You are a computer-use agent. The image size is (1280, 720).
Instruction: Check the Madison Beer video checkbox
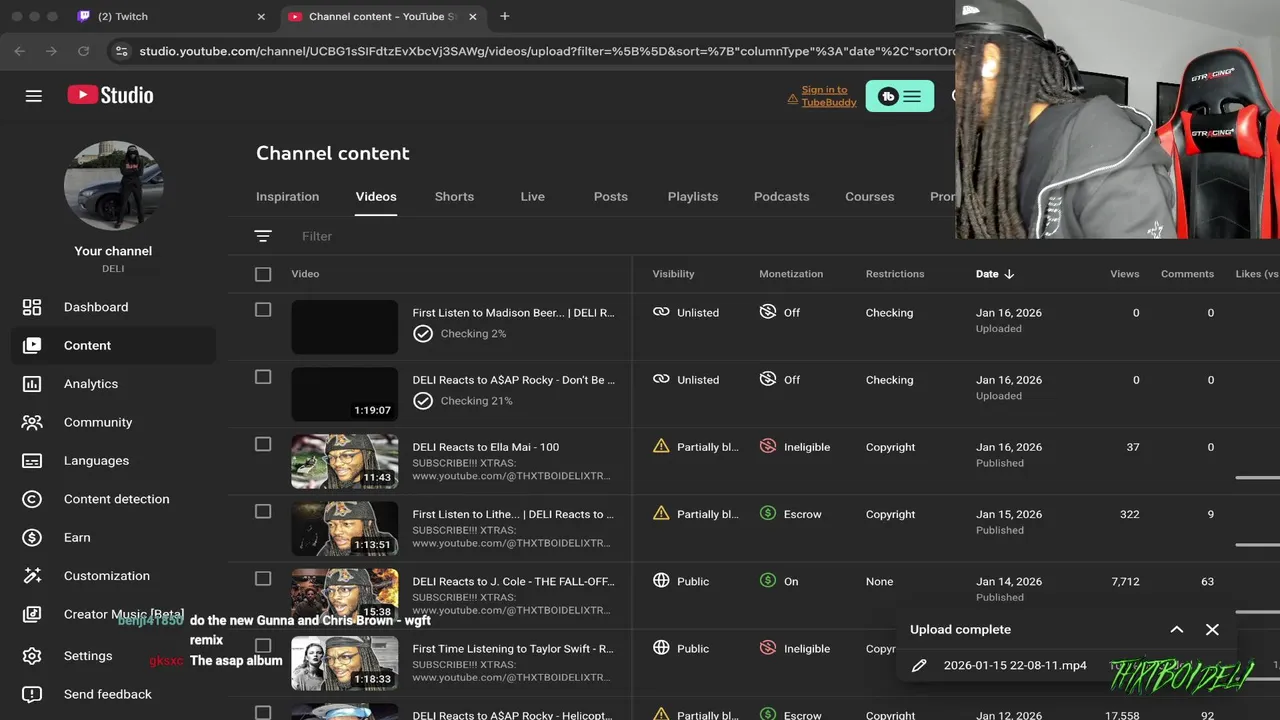click(x=263, y=310)
